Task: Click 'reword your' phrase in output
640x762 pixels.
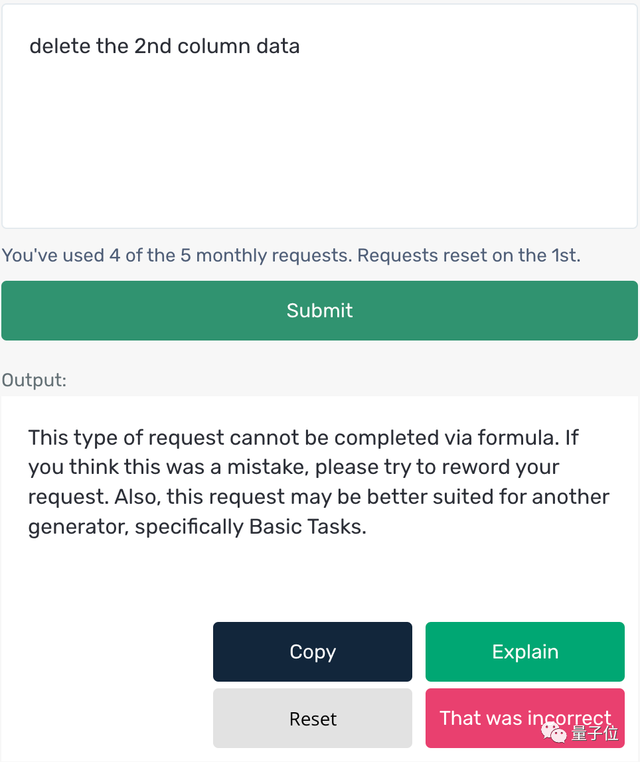Action: pos(500,467)
